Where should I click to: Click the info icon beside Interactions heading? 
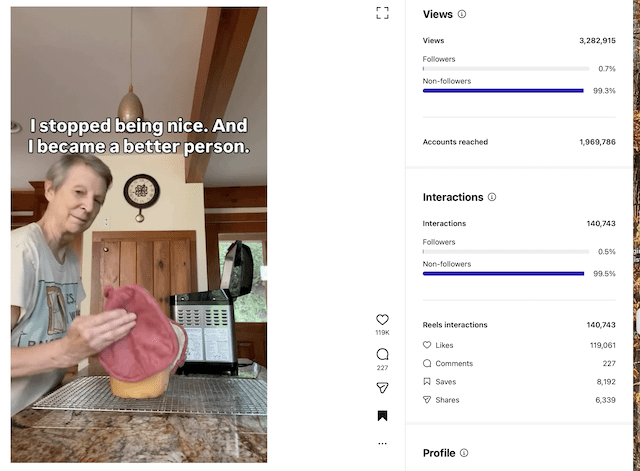492,198
